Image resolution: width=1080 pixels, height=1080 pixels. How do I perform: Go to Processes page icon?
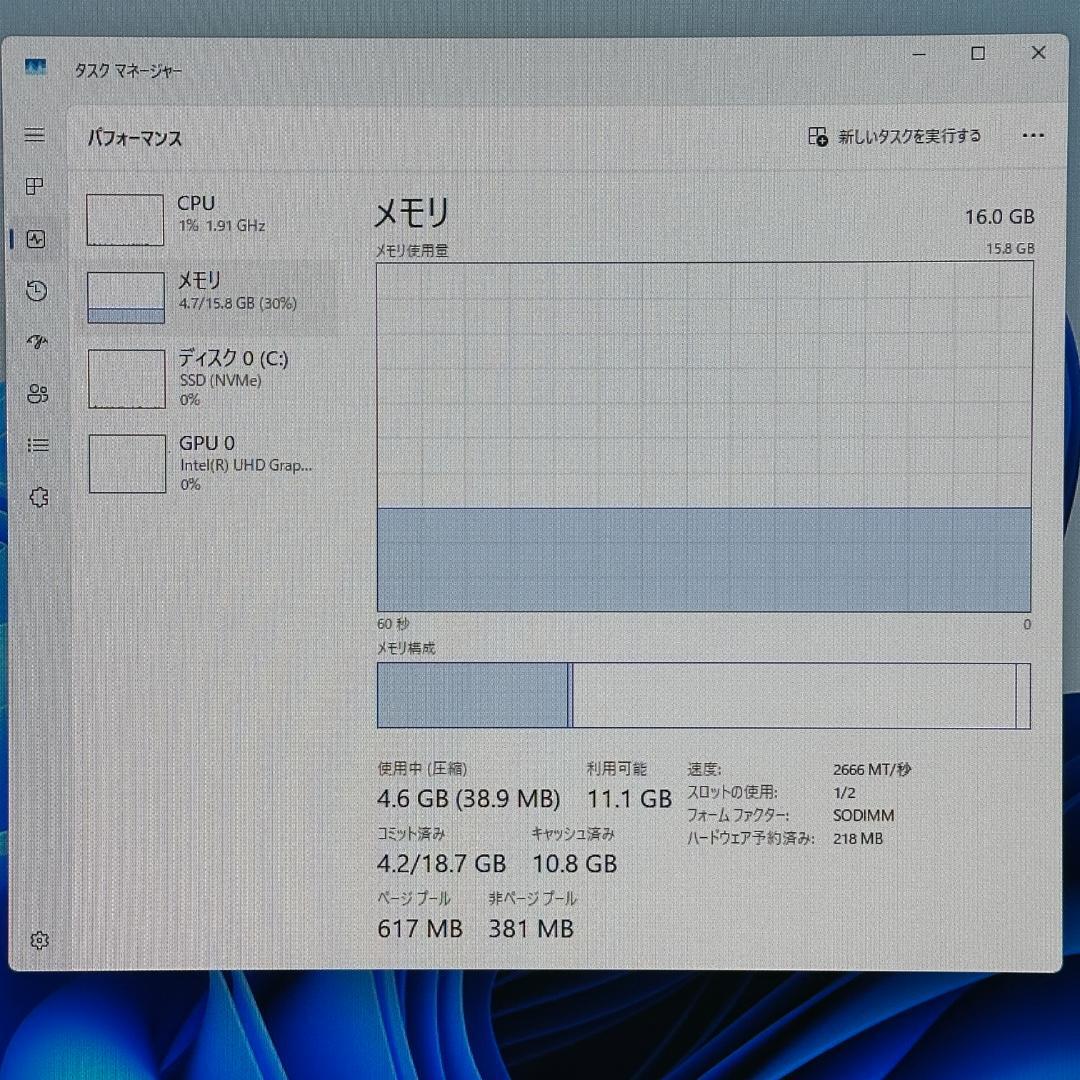click(34, 186)
